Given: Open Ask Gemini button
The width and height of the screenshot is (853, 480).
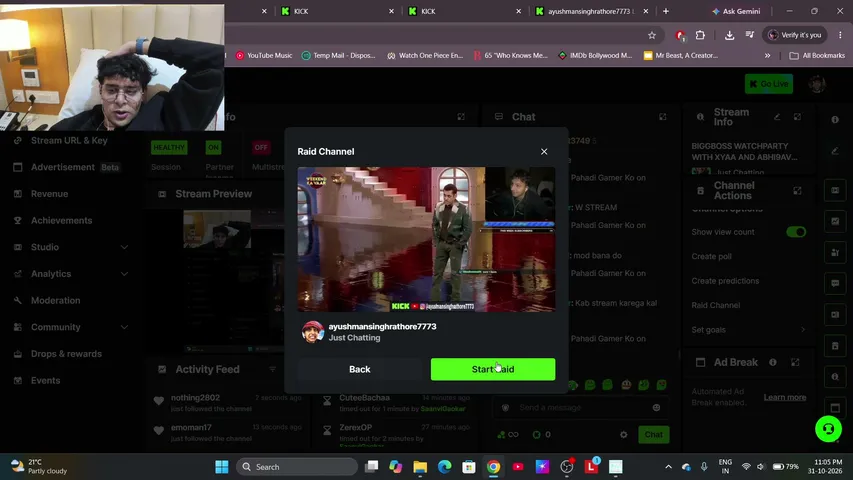Looking at the screenshot, I should [736, 11].
